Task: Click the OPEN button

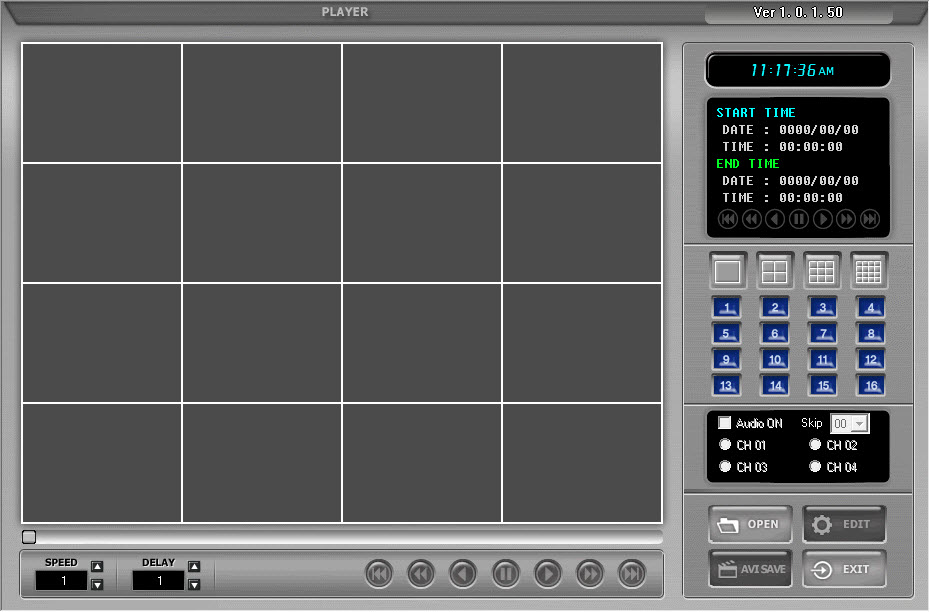Action: 749,524
